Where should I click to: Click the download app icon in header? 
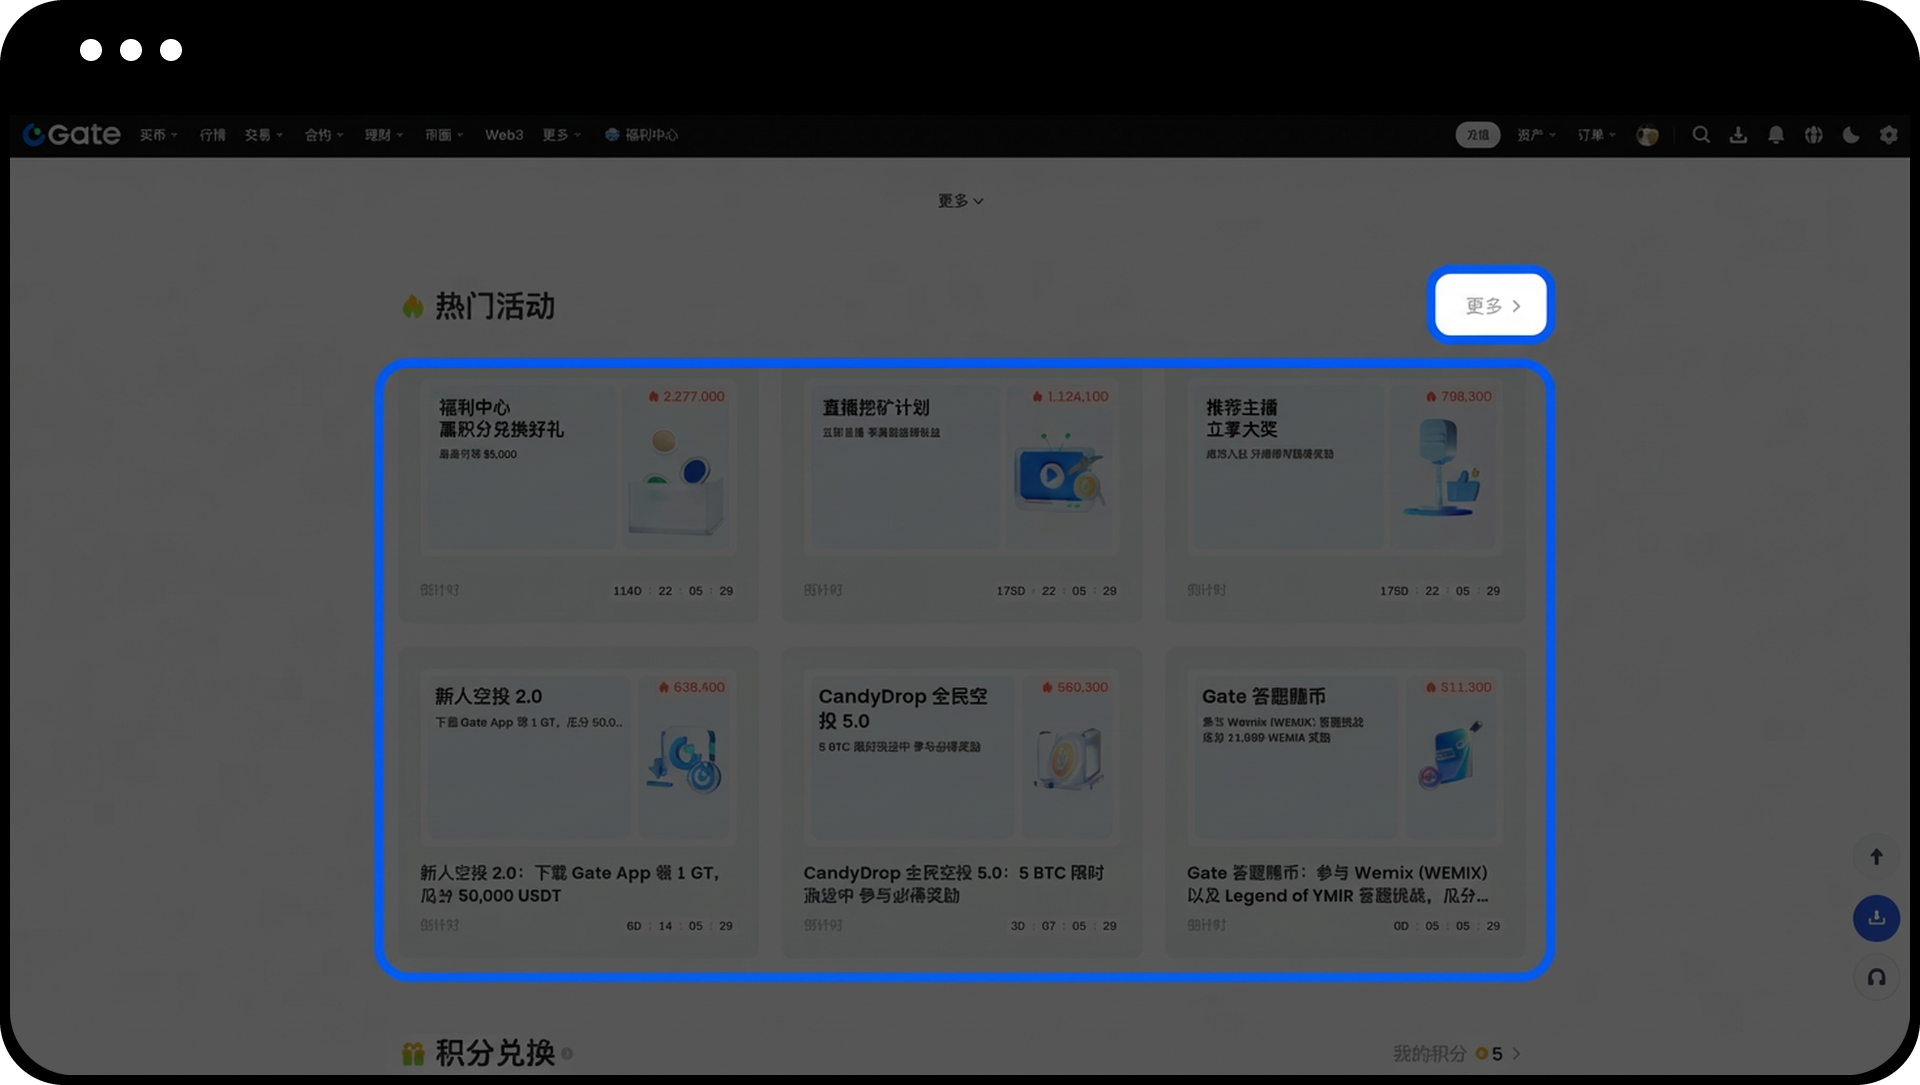tap(1738, 135)
